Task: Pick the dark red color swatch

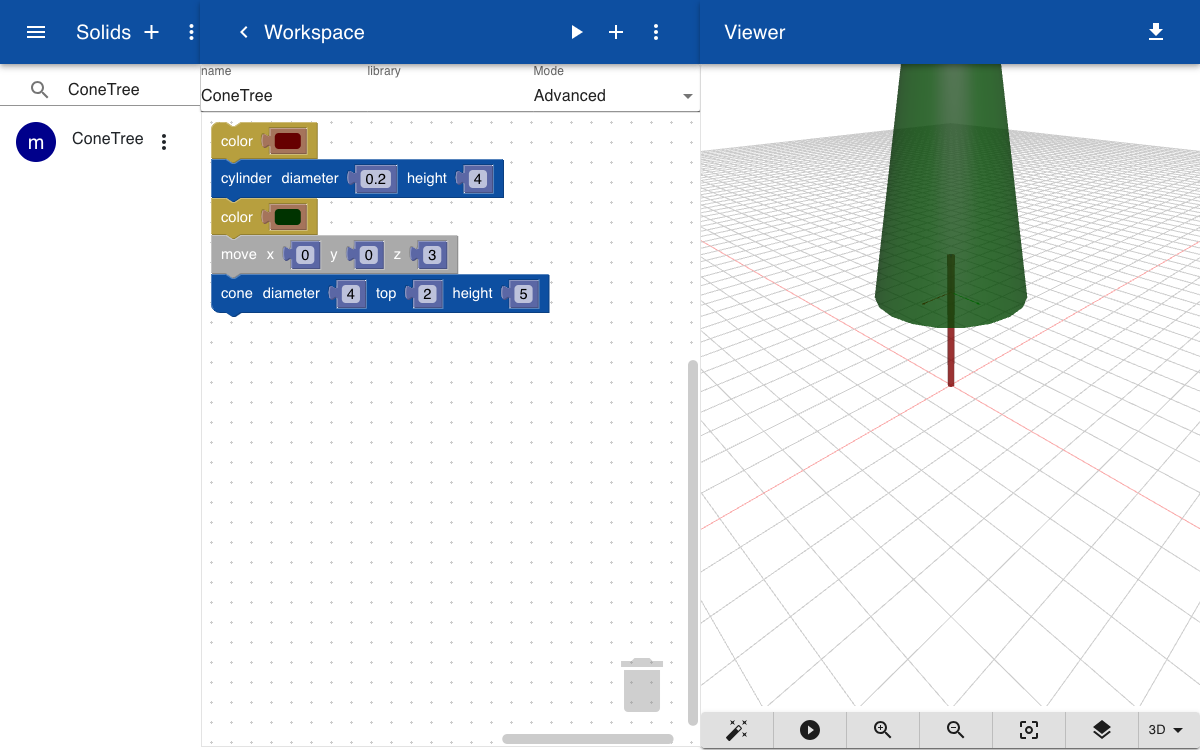Action: (x=288, y=142)
